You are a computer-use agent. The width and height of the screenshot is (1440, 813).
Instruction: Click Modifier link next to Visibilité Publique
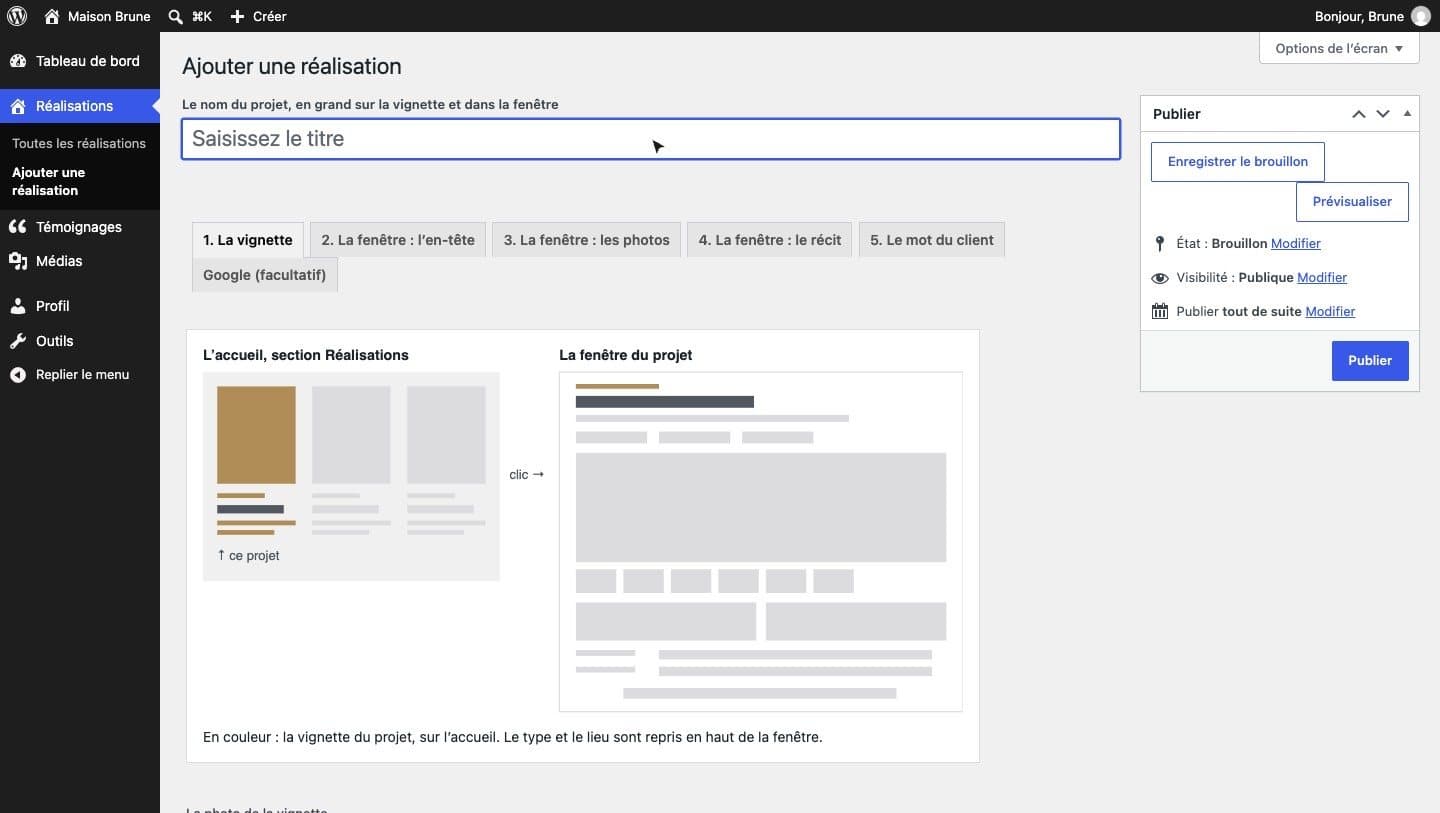coord(1322,277)
